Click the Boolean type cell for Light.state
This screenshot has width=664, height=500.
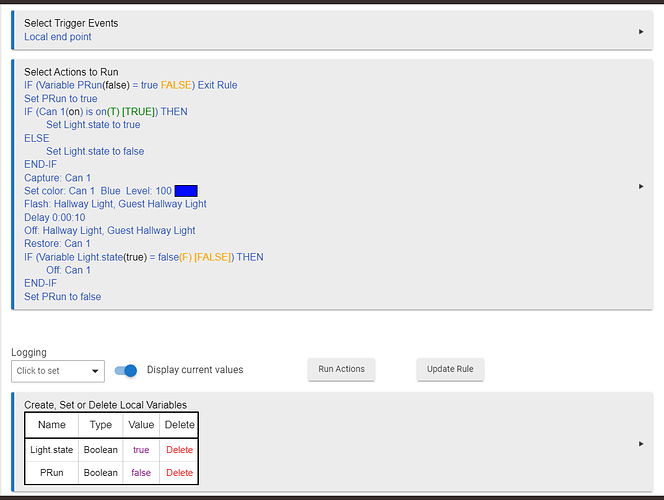point(101,450)
